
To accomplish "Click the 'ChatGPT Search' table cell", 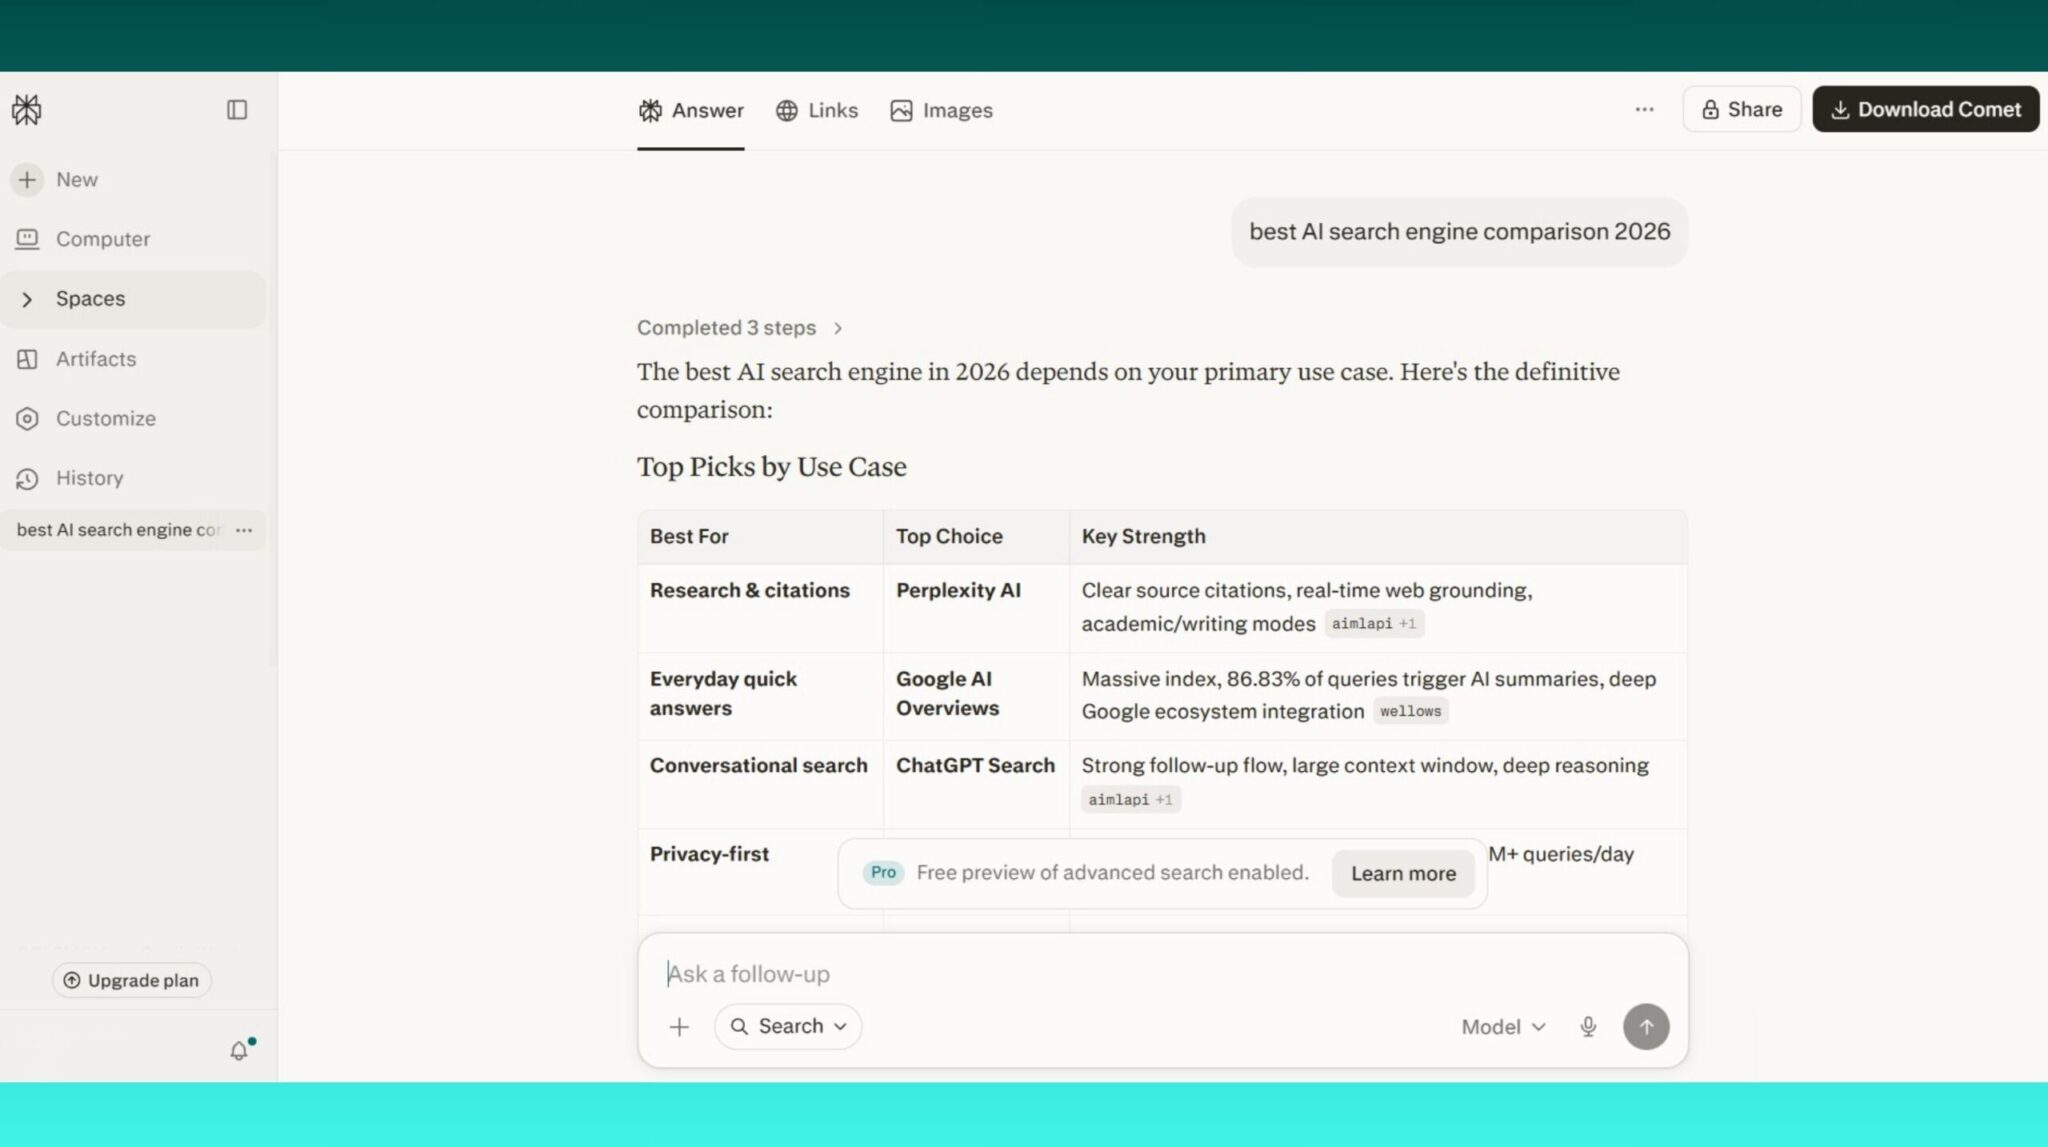I will [x=976, y=784].
